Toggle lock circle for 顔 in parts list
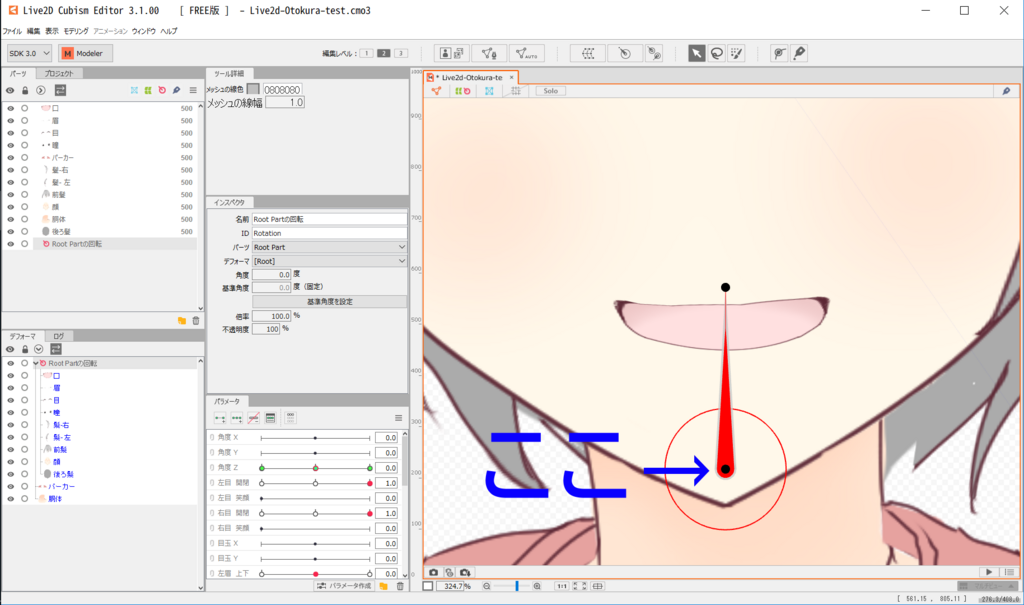 [24, 206]
